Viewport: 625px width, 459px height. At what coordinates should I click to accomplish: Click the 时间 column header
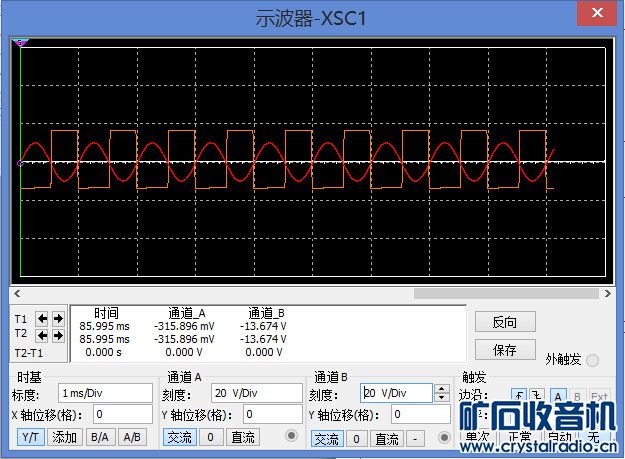(106, 313)
